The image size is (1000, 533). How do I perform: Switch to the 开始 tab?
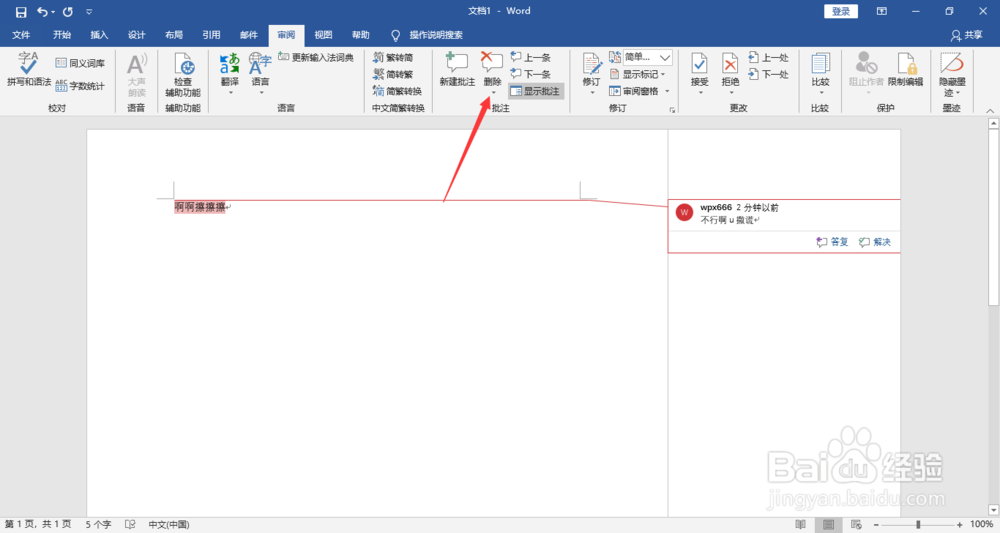62,35
